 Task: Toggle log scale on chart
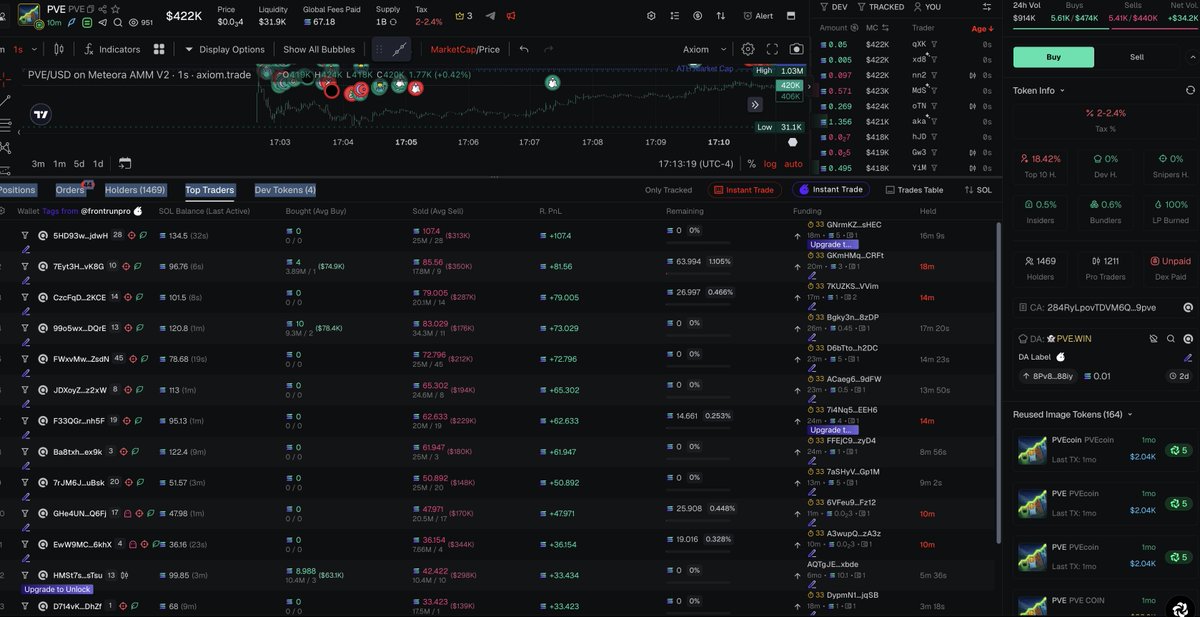[x=770, y=164]
